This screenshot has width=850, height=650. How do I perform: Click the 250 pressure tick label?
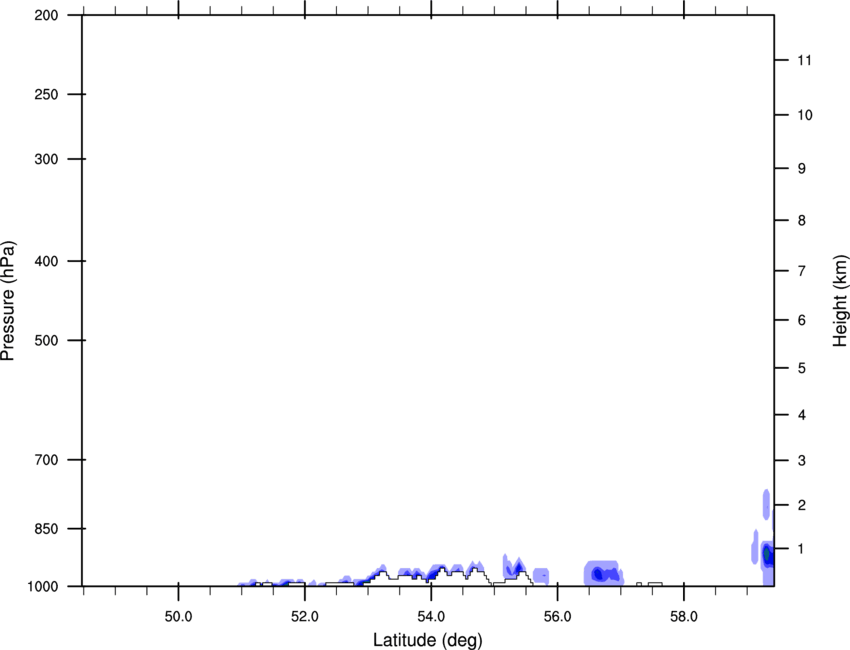[46, 94]
